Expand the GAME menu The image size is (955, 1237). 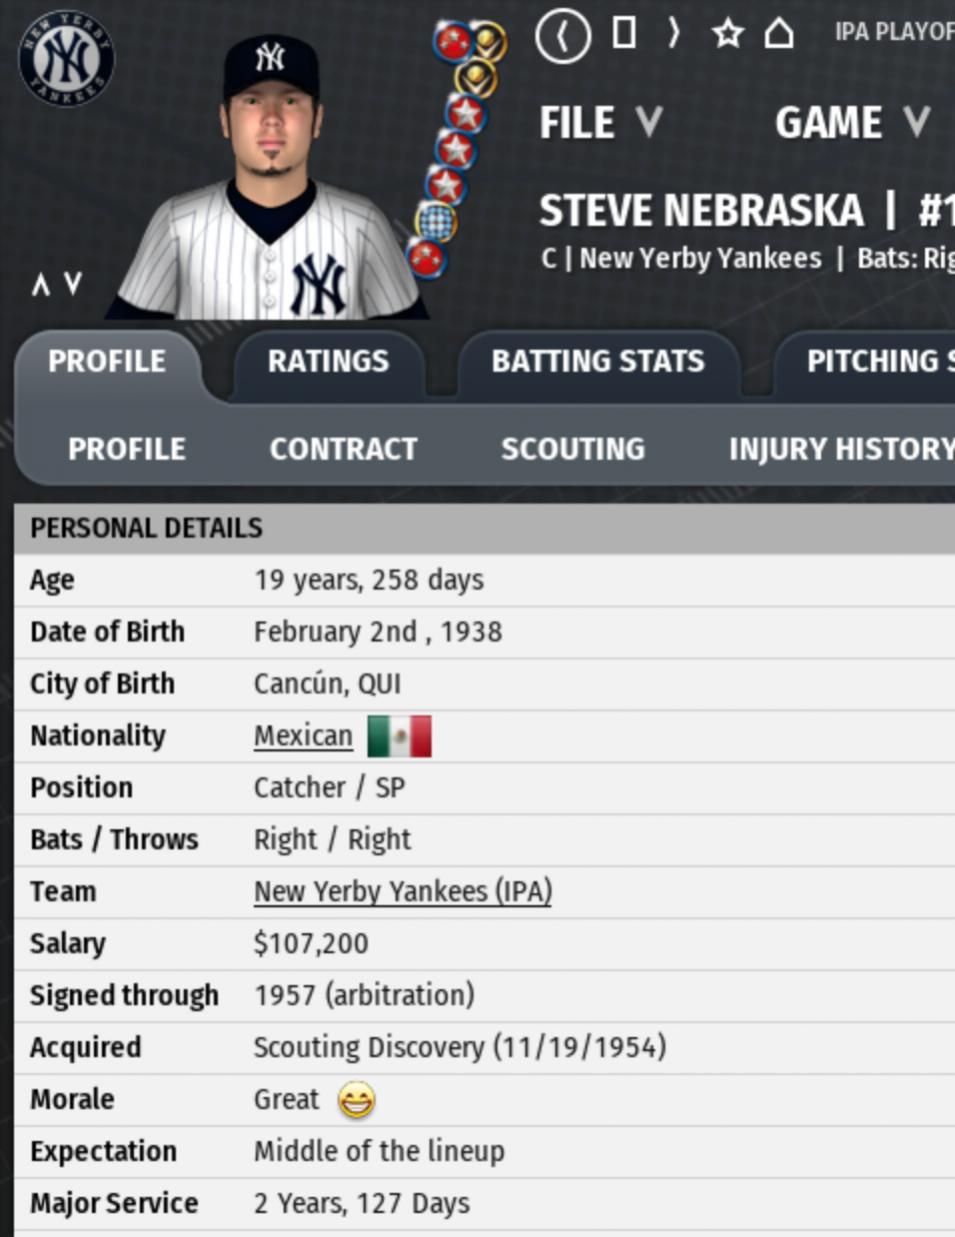[852, 123]
